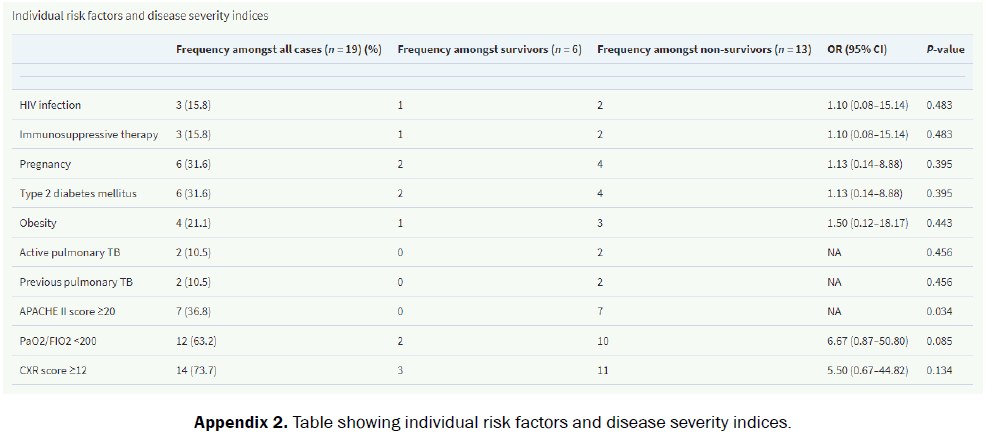Image resolution: width=991 pixels, height=443 pixels.
Task: Click the 0.034 P-value cell
Action: (x=941, y=312)
